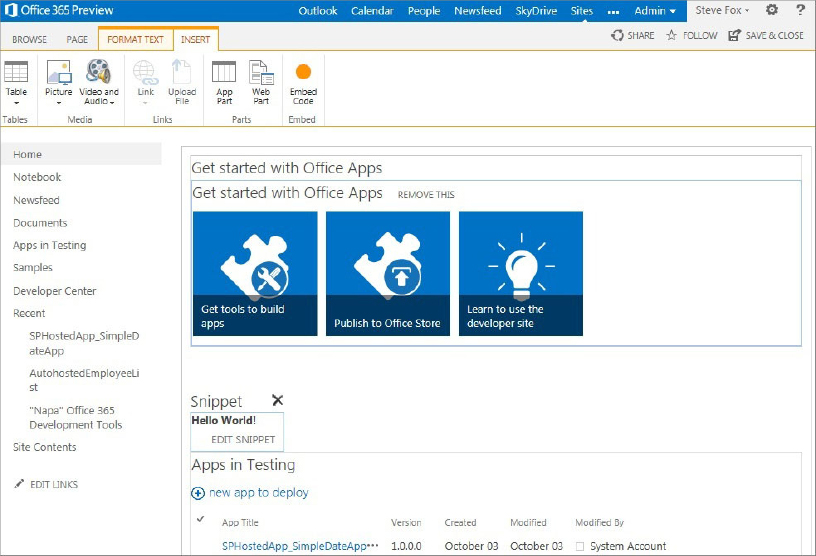Open Site Contents

[x=44, y=447]
